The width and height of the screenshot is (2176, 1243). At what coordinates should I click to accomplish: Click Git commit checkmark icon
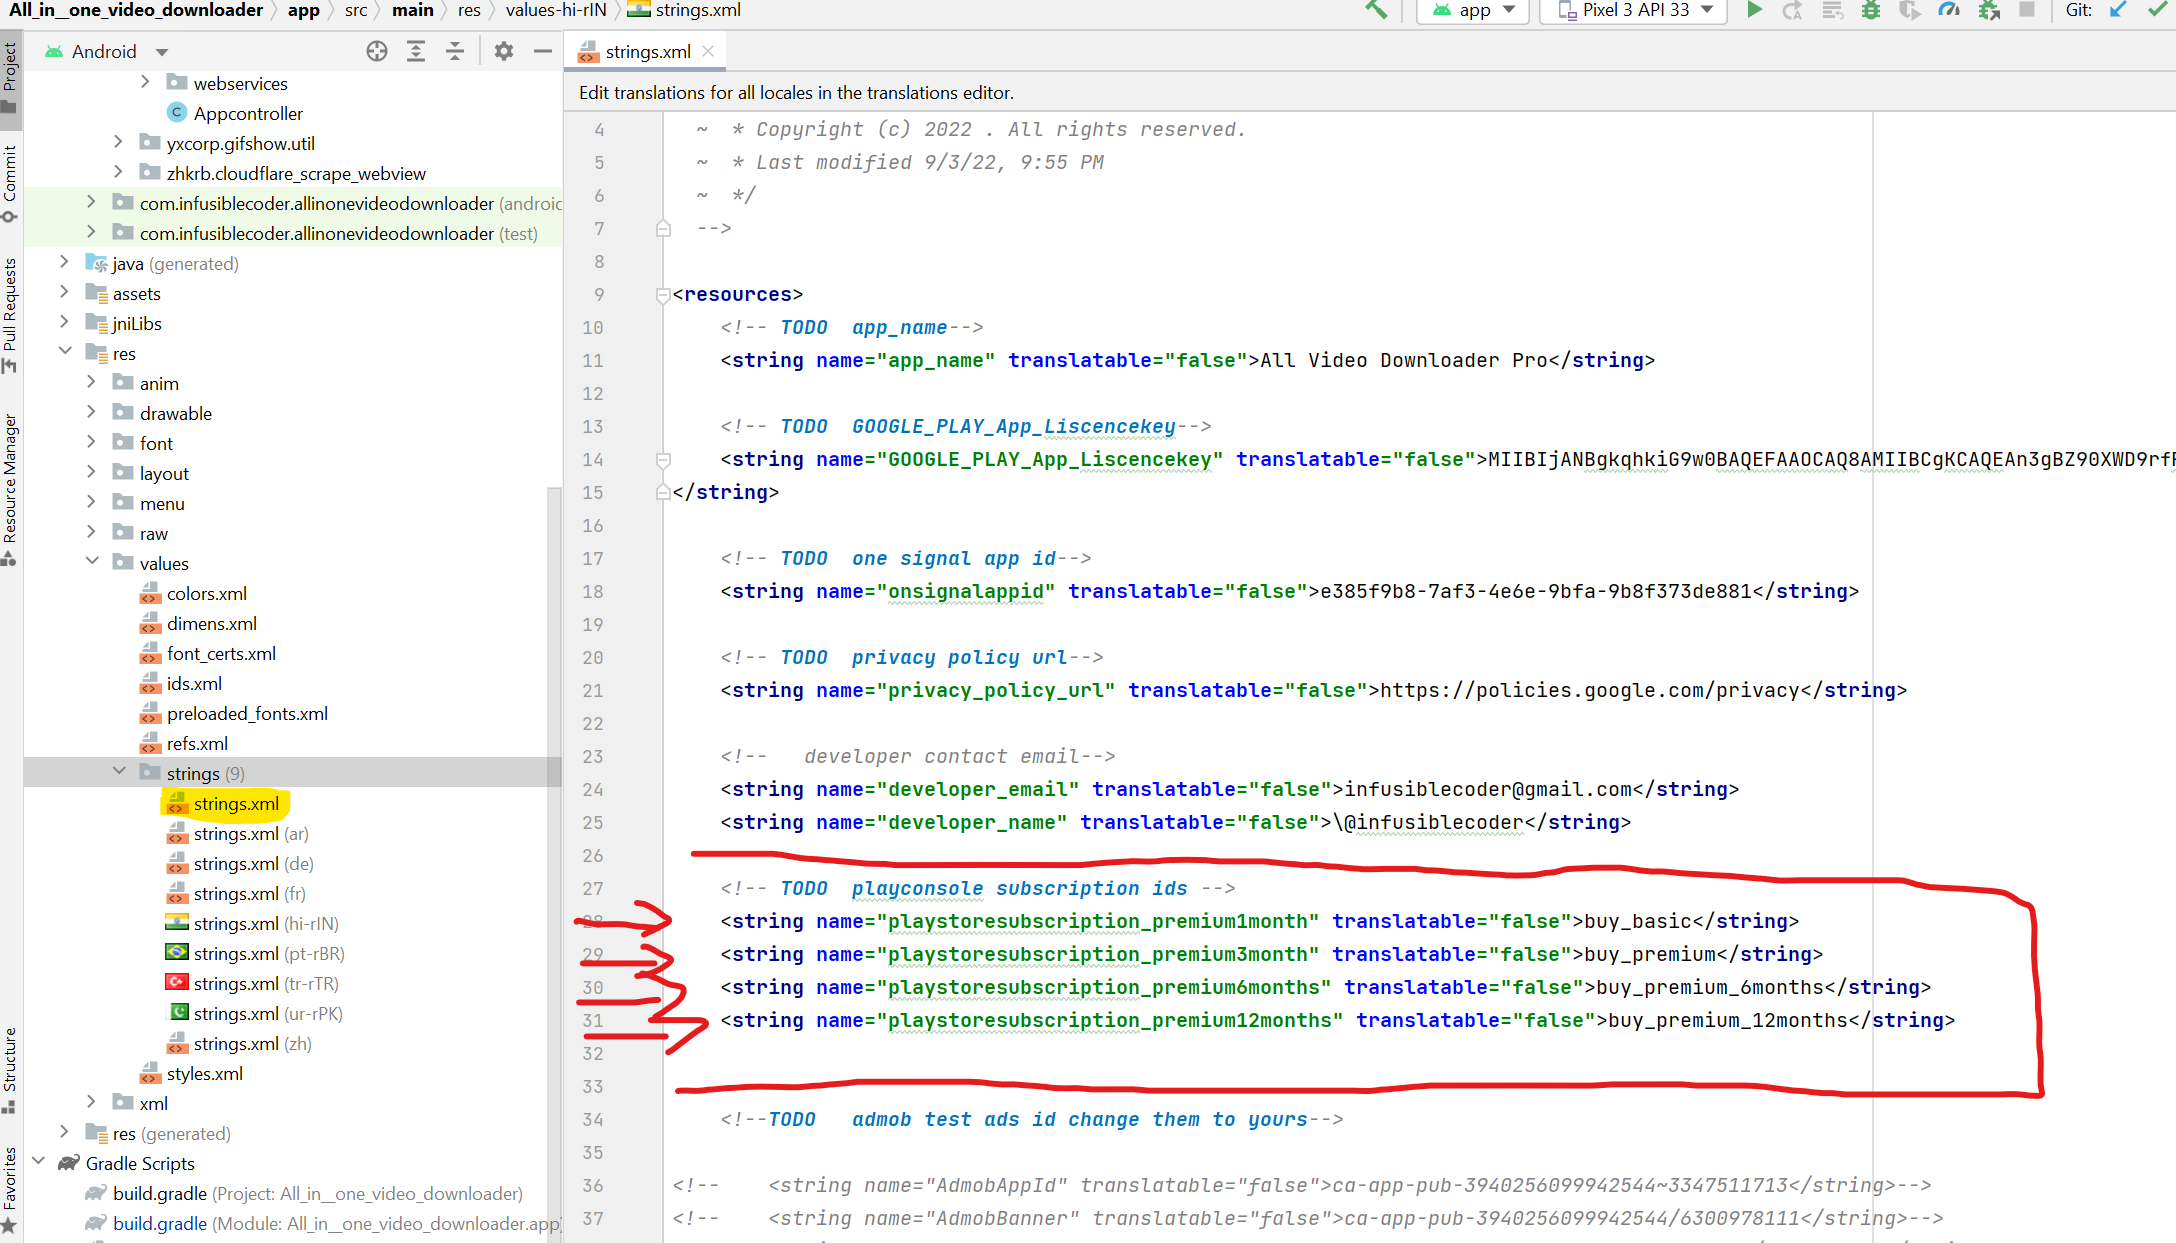pos(2157,10)
